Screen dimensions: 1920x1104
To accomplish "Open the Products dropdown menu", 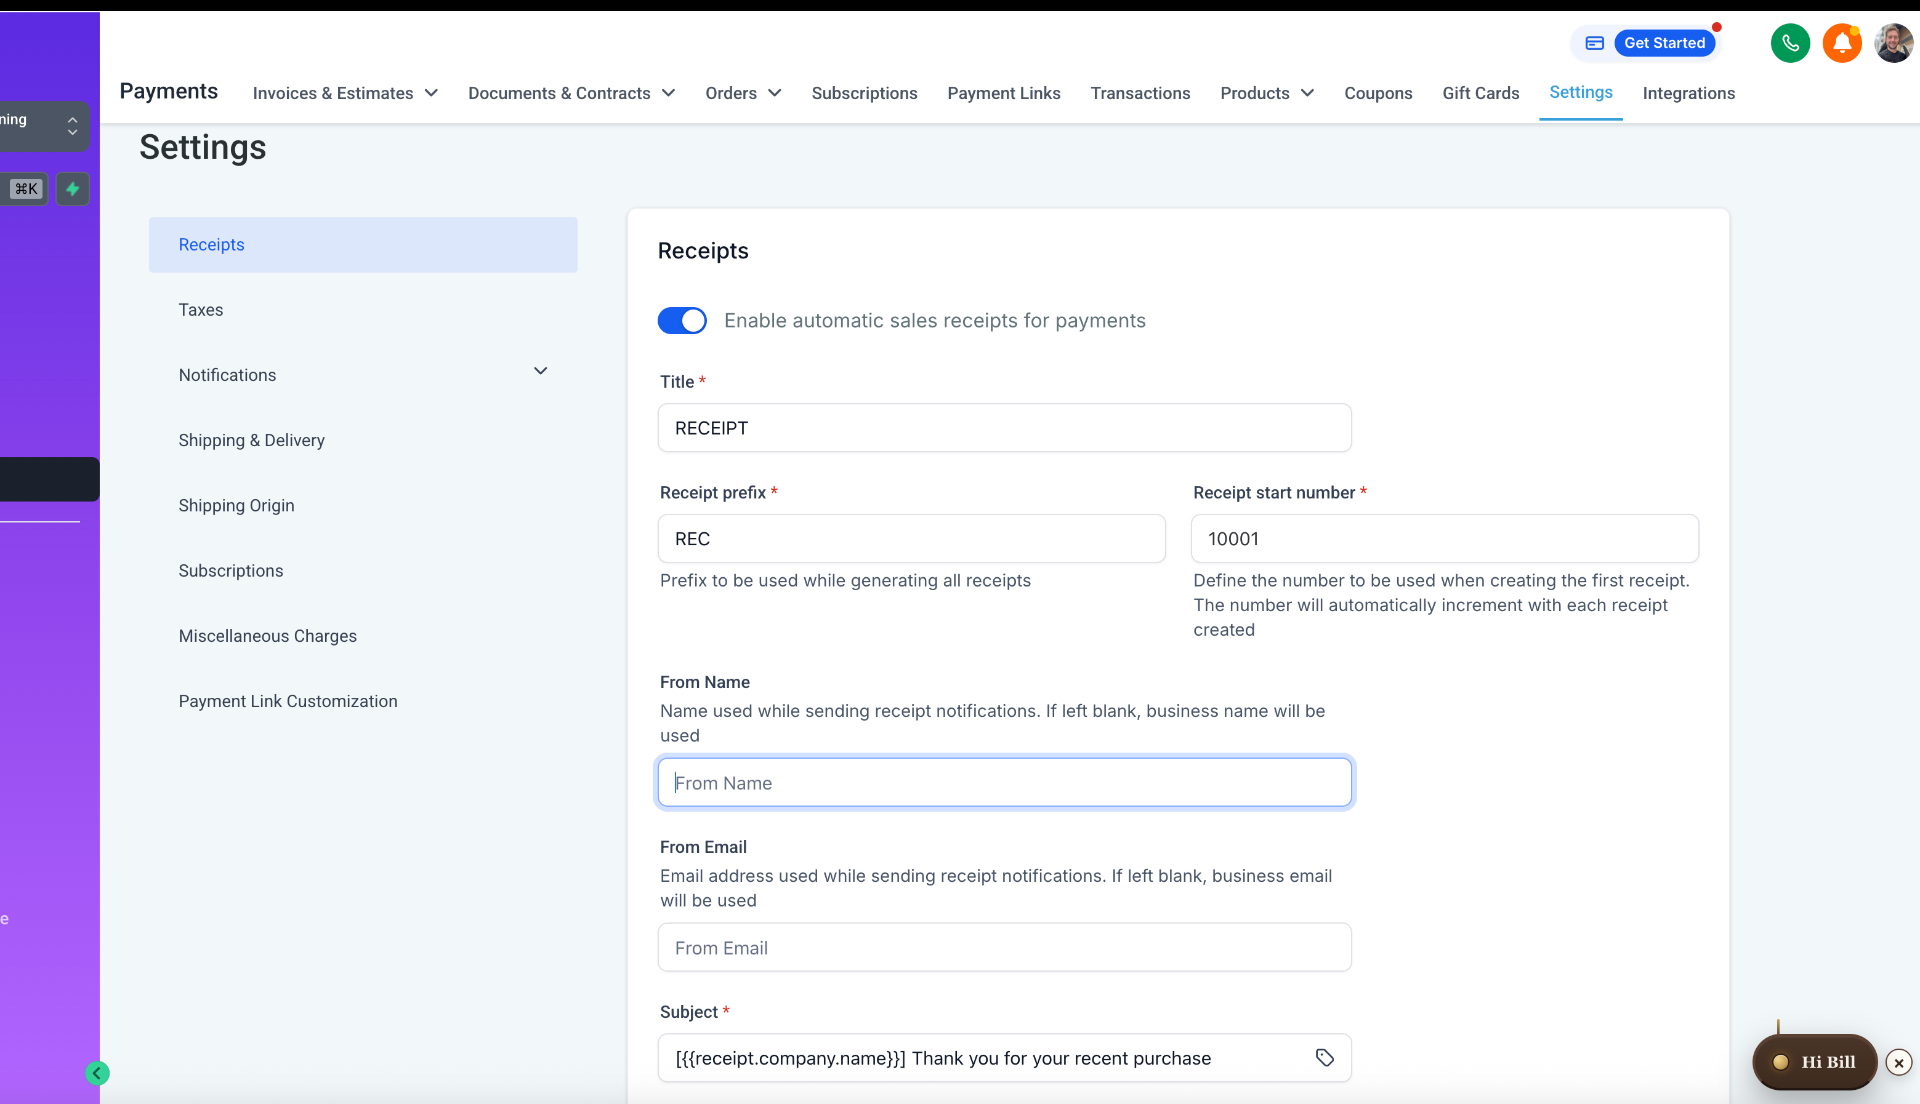I will coord(1267,93).
